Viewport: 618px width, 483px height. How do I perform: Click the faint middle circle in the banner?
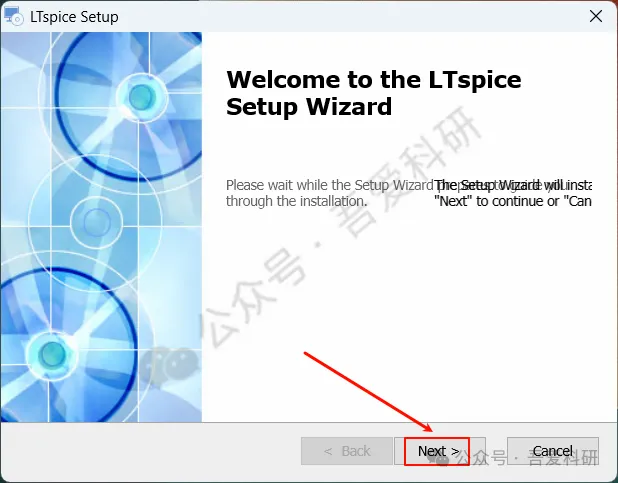pos(97,222)
